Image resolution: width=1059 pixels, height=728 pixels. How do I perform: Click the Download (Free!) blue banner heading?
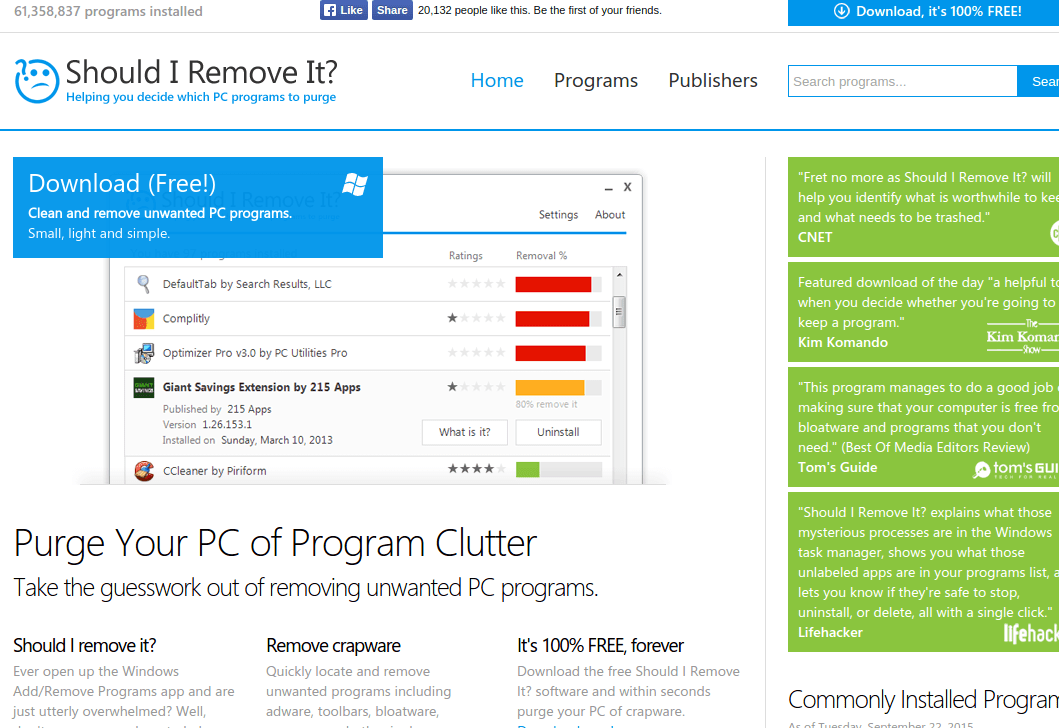point(122,183)
